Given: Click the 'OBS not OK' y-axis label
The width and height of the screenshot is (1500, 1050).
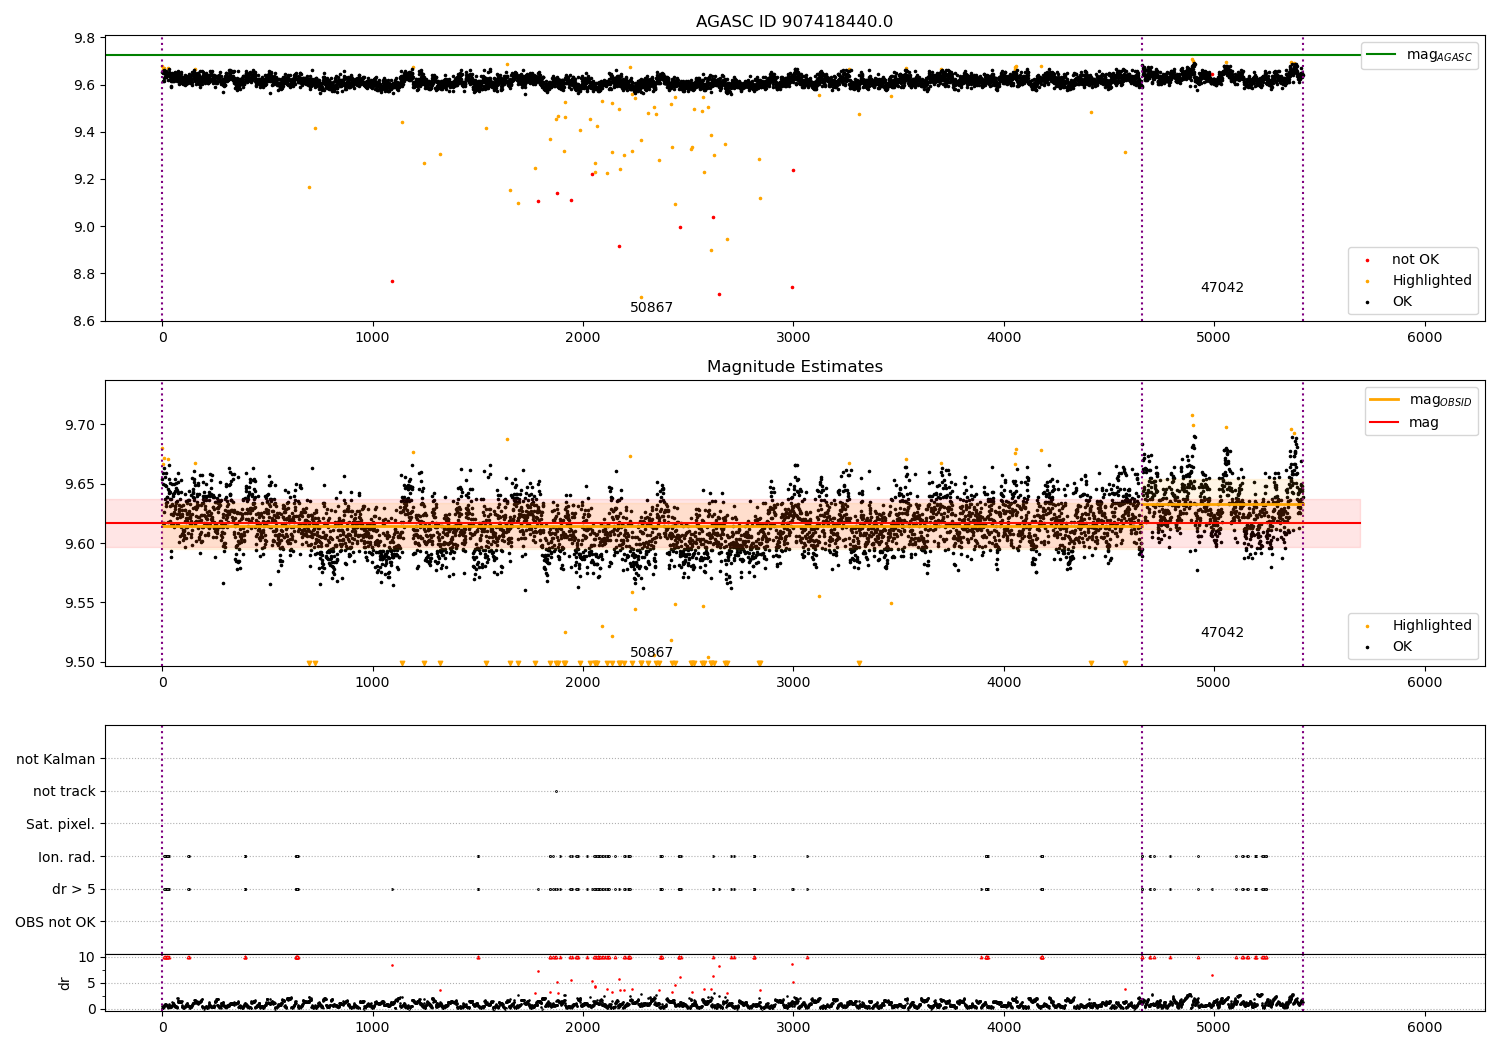Looking at the screenshot, I should (x=56, y=922).
